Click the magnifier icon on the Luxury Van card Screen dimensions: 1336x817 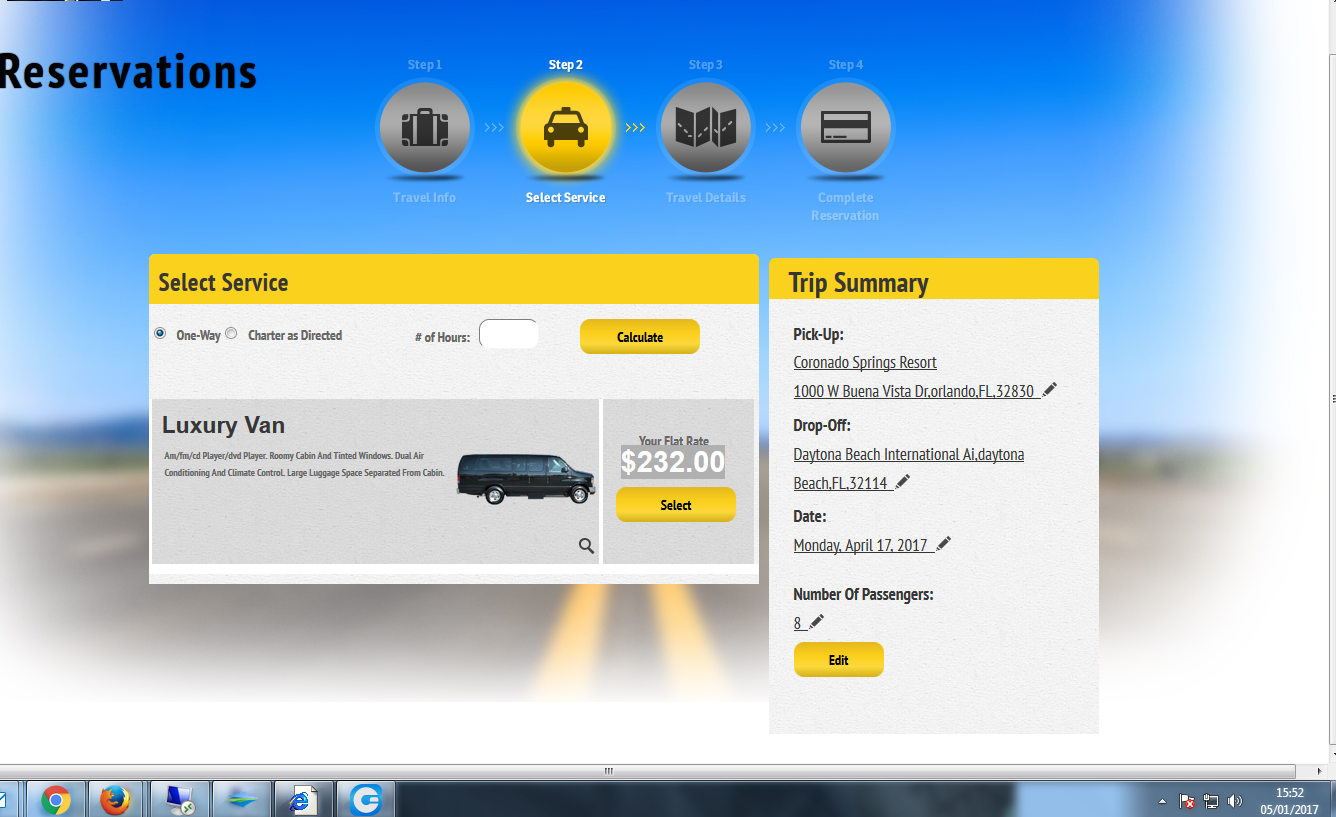coord(586,546)
